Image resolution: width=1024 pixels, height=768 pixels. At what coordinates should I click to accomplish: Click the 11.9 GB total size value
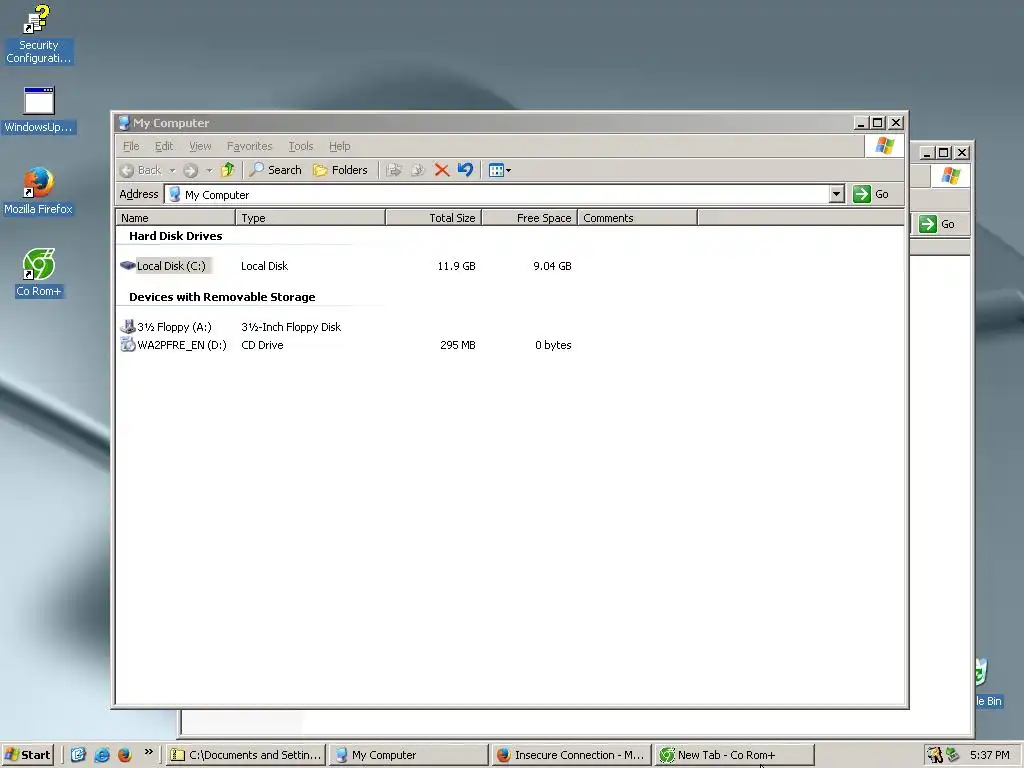click(456, 266)
